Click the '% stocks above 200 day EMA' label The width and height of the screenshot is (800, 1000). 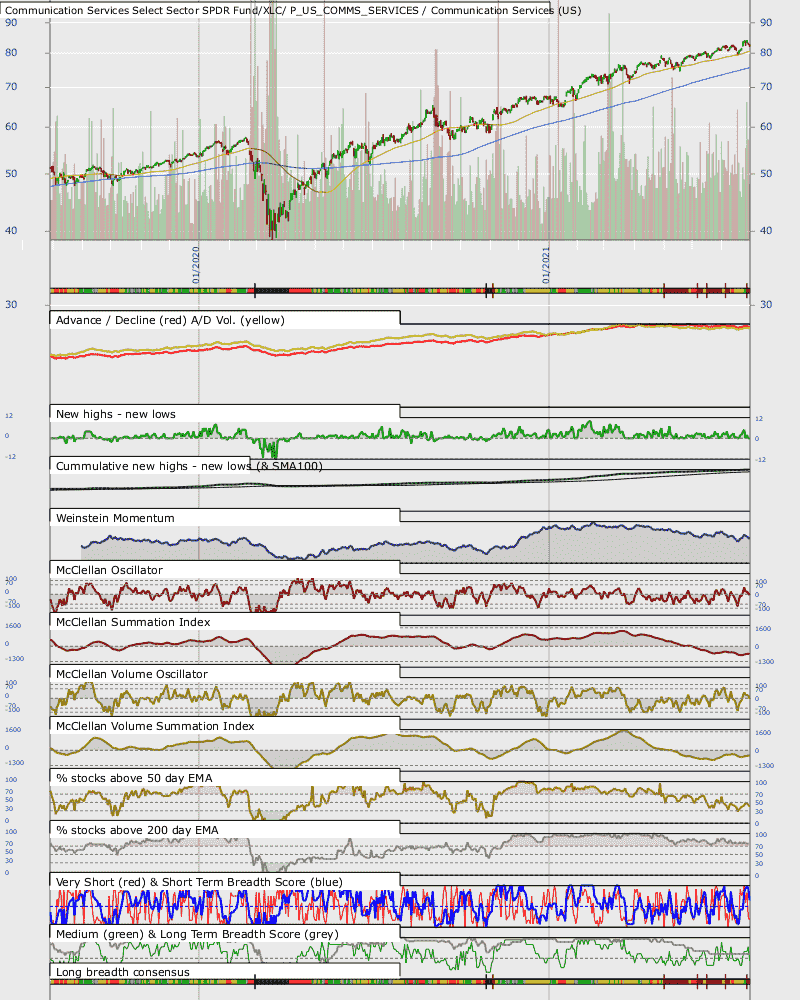(x=137, y=830)
